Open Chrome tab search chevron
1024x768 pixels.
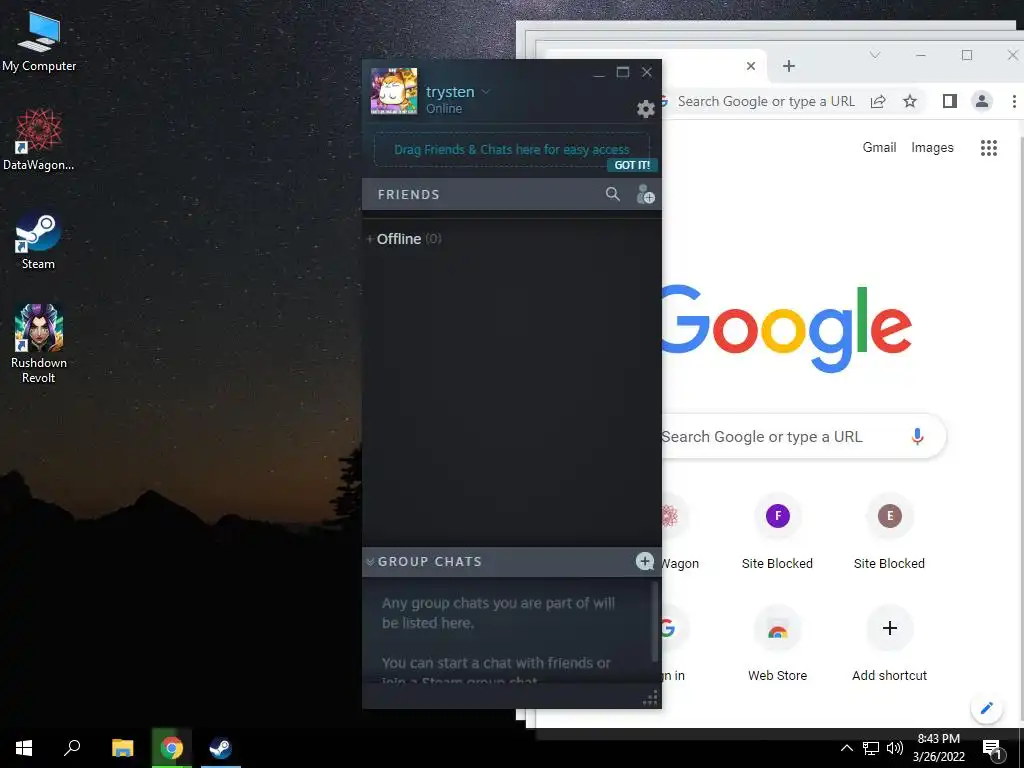point(875,56)
